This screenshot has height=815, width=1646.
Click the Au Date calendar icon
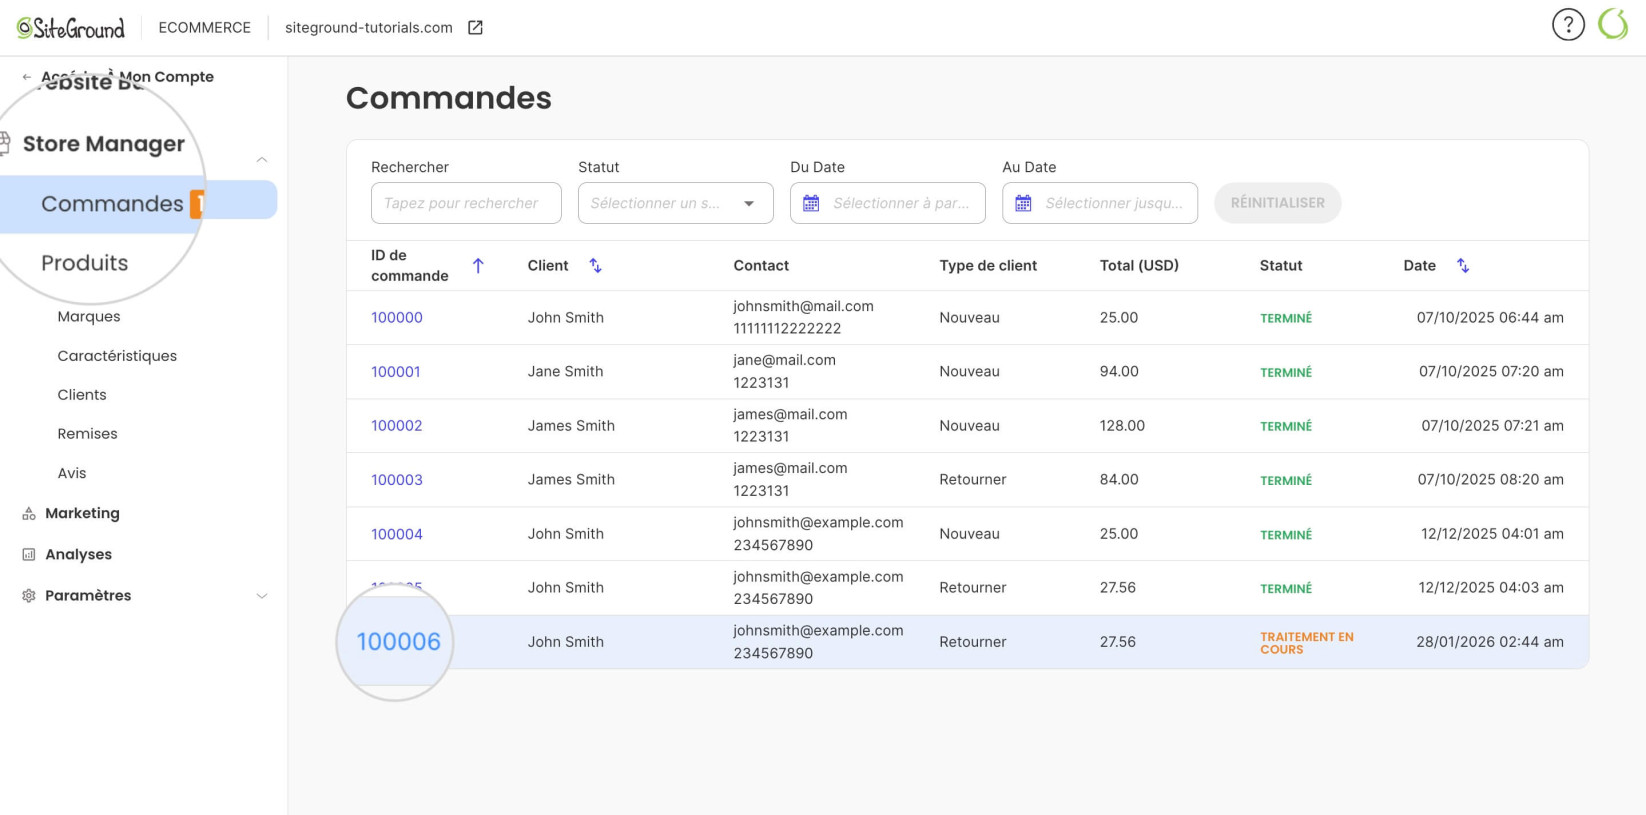[x=1023, y=203]
